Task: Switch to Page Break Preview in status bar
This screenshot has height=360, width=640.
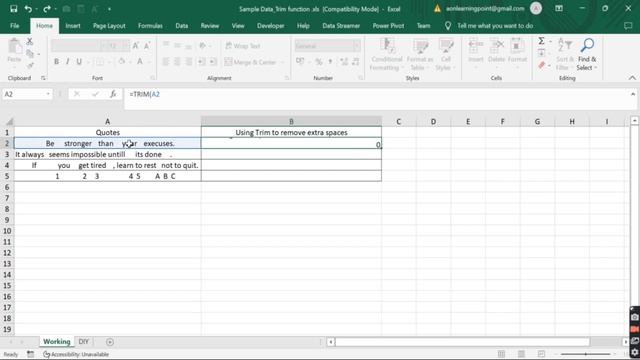Action: pyautogui.click(x=541, y=354)
